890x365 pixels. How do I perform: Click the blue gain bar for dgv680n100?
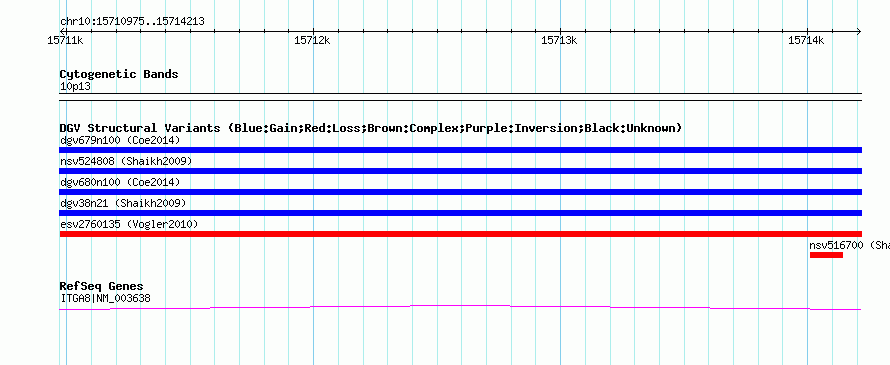[x=460, y=192]
